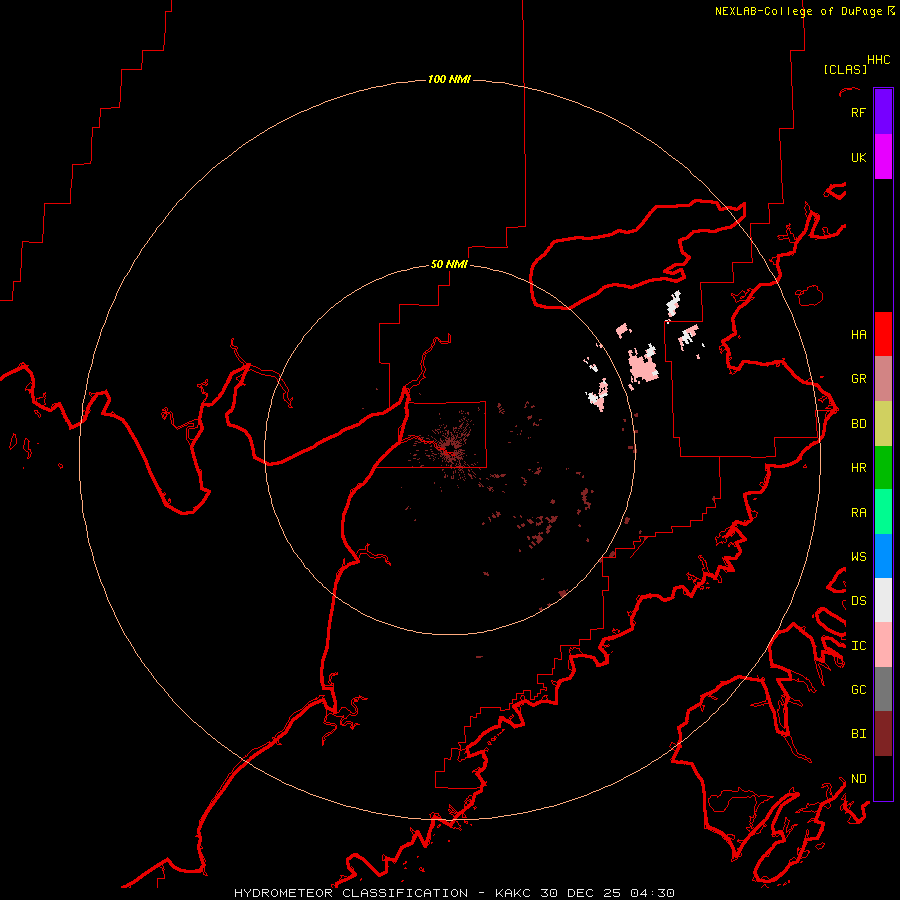Click the brown BI legend swatch
The height and width of the screenshot is (900, 900).
click(883, 734)
